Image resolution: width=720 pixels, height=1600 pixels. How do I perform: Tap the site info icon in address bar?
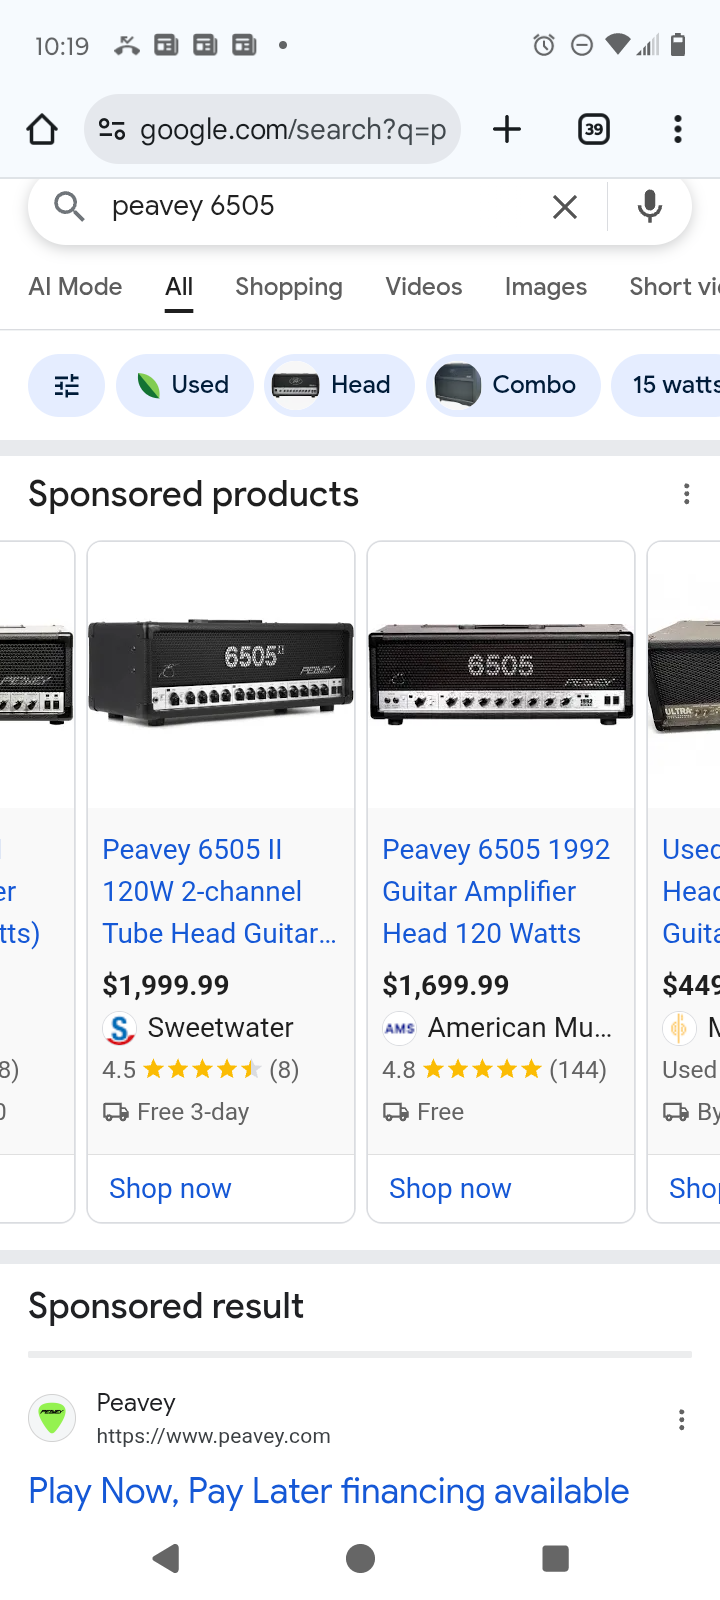tap(112, 129)
